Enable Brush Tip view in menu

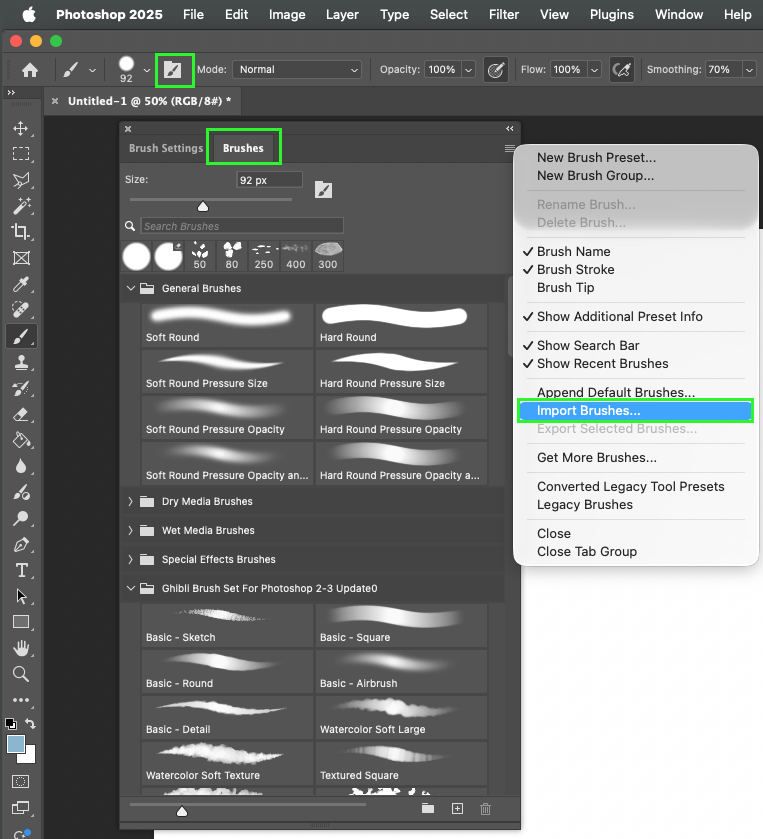coord(566,288)
